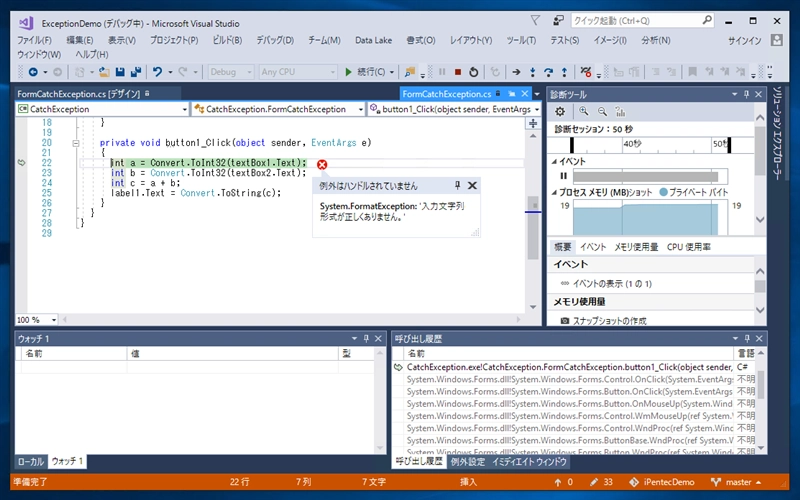Click the reset view chart icon in diagnostic tools
The image size is (800, 500).
point(620,111)
